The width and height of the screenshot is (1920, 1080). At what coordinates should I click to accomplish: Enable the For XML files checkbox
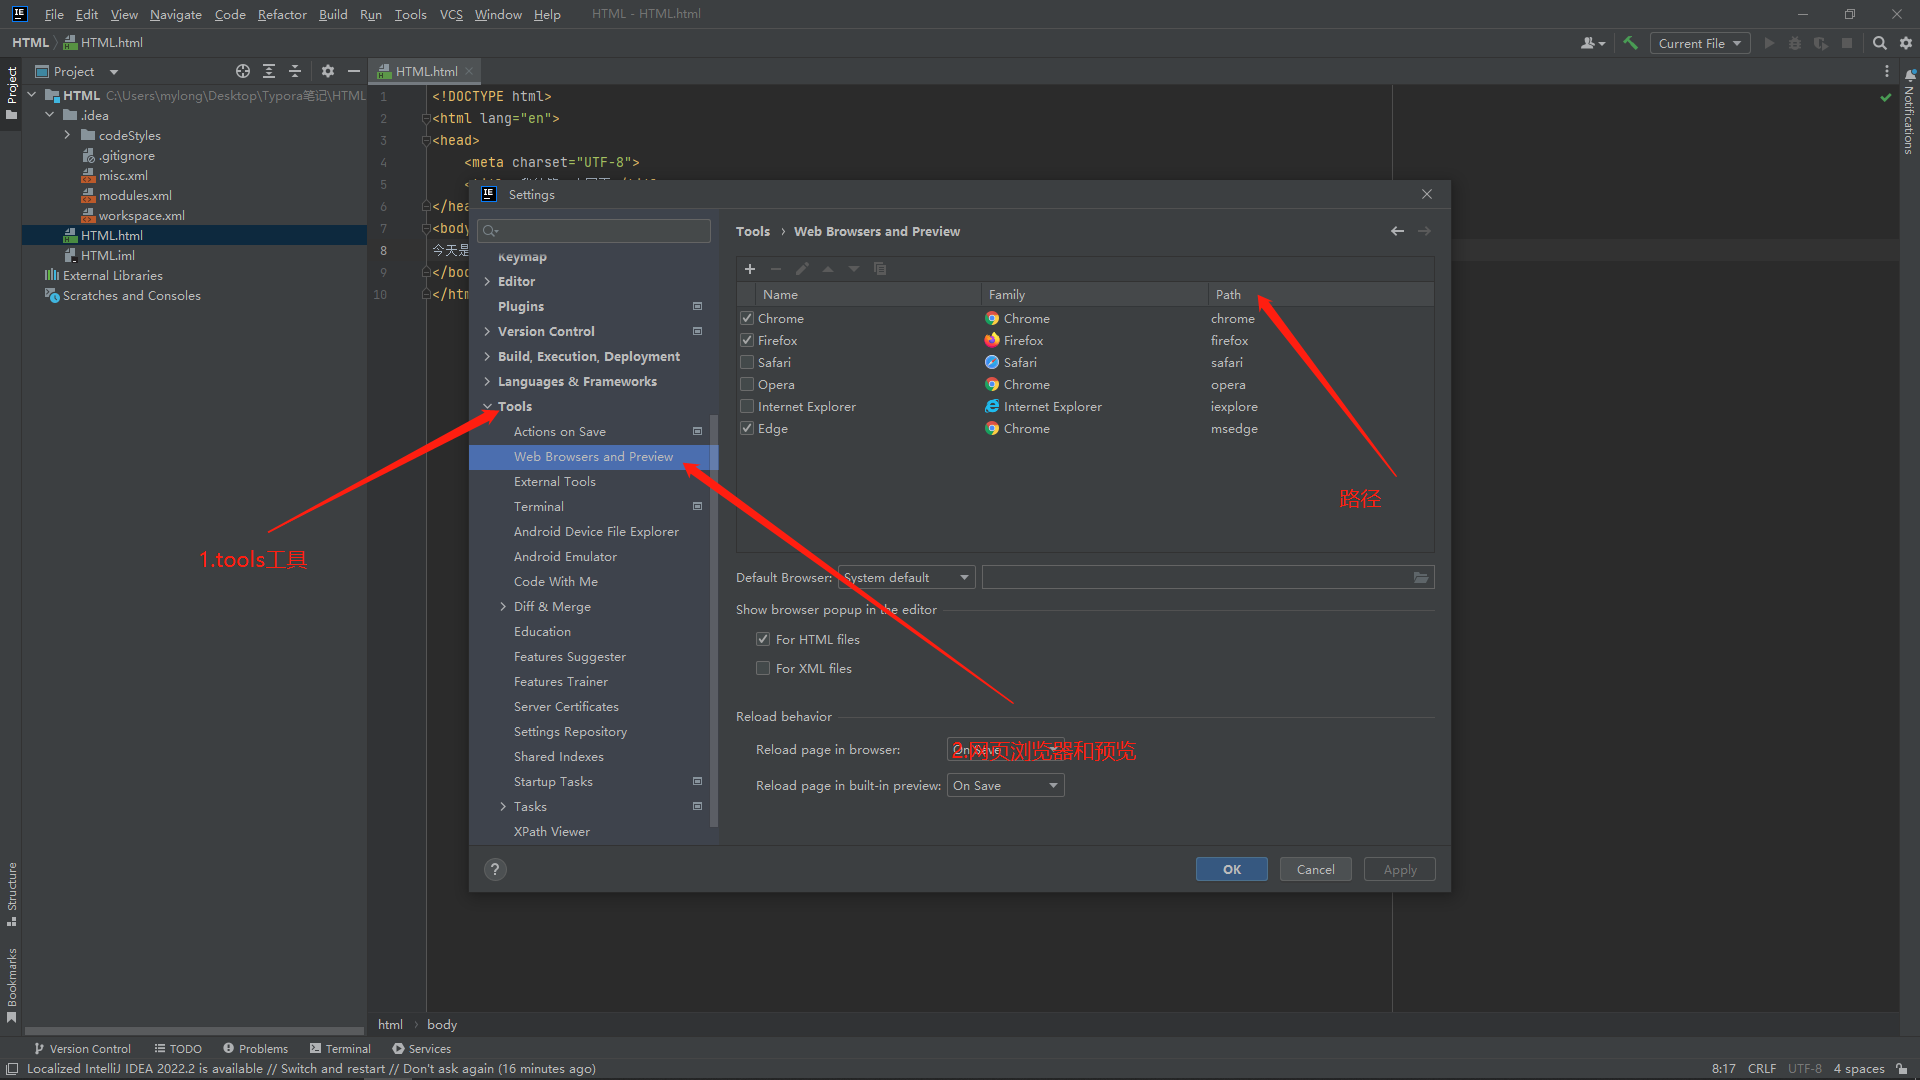coord(764,667)
